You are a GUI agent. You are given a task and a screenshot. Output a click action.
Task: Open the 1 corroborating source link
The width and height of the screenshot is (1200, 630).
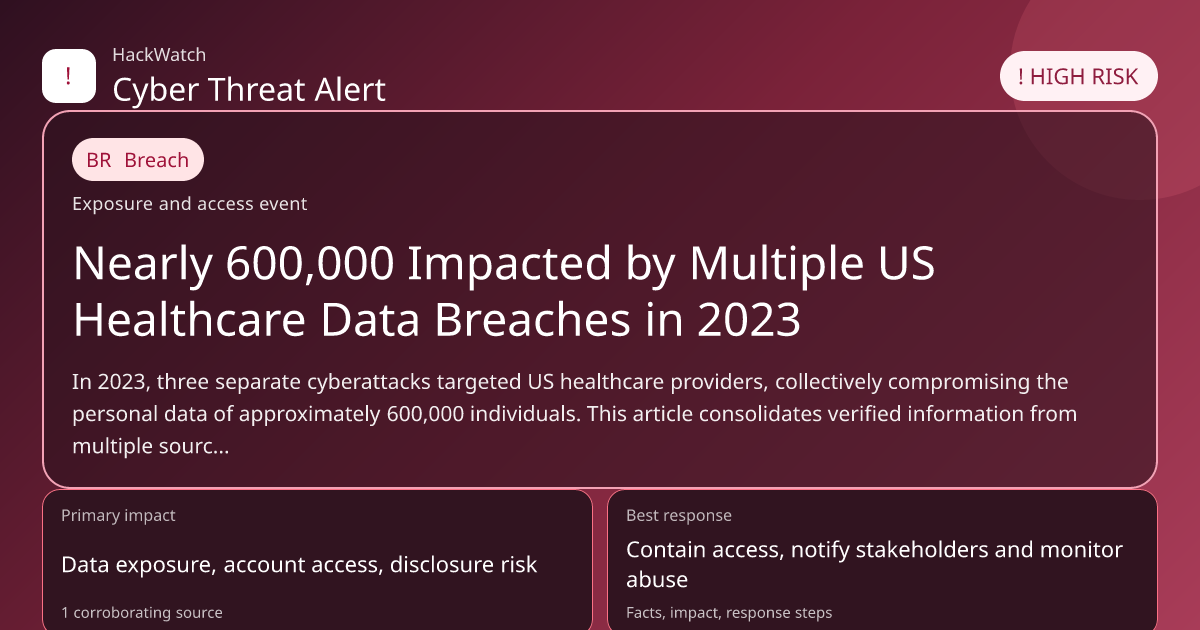coord(142,612)
